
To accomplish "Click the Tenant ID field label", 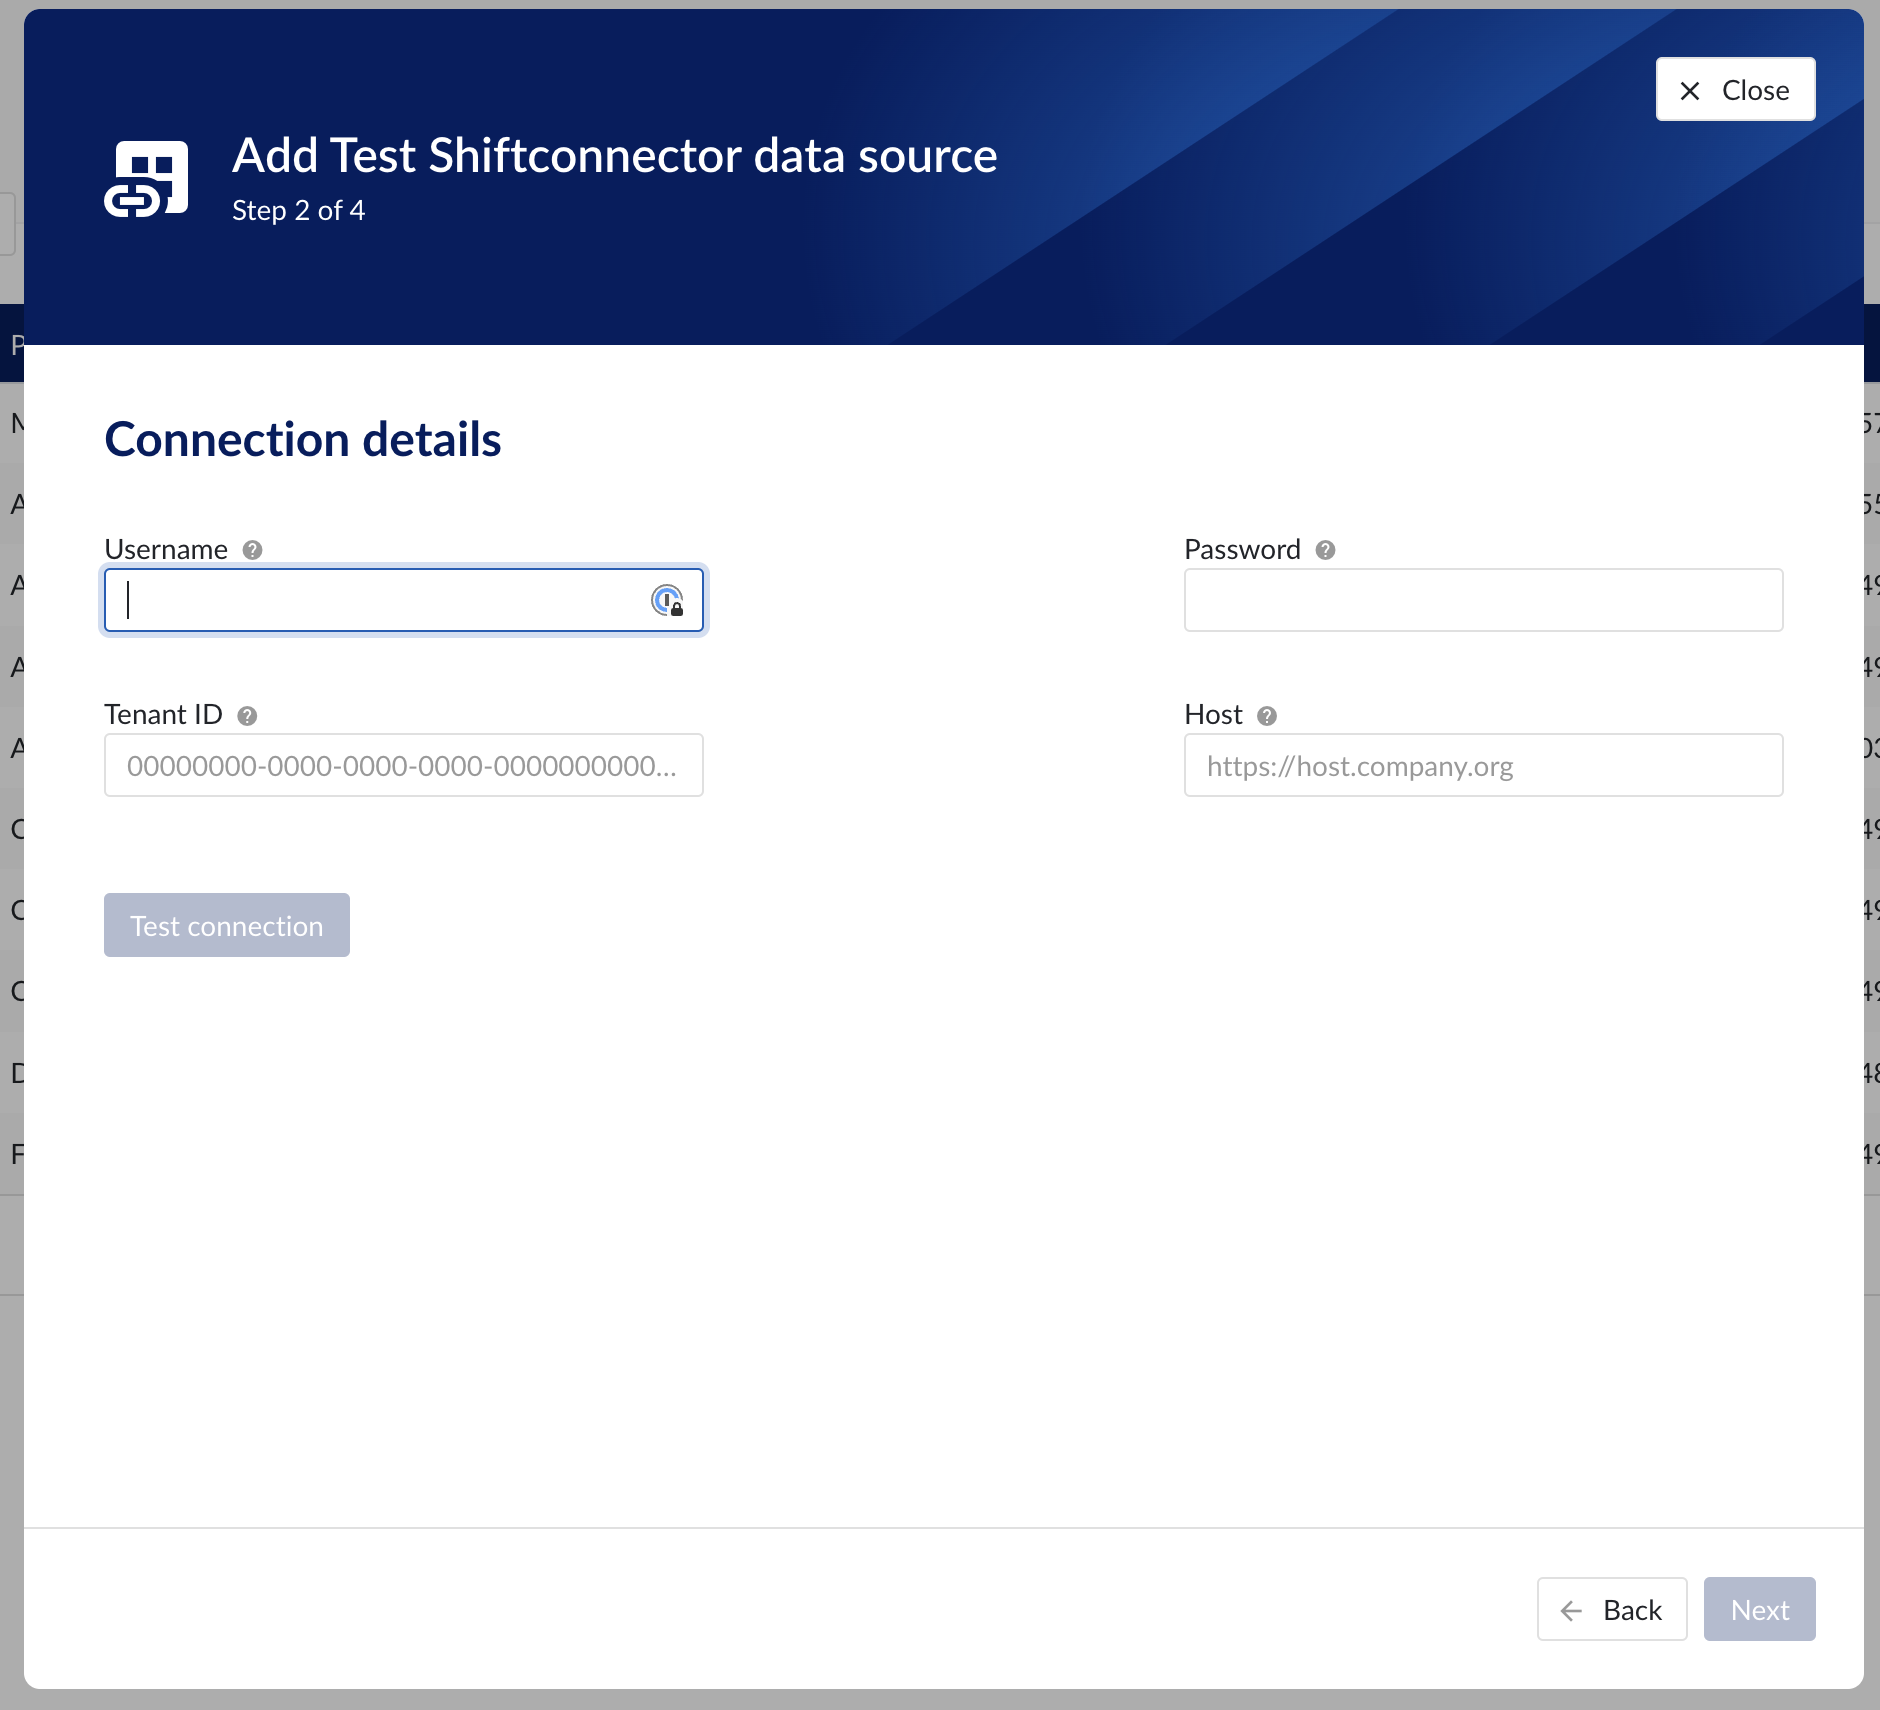I will (x=163, y=715).
